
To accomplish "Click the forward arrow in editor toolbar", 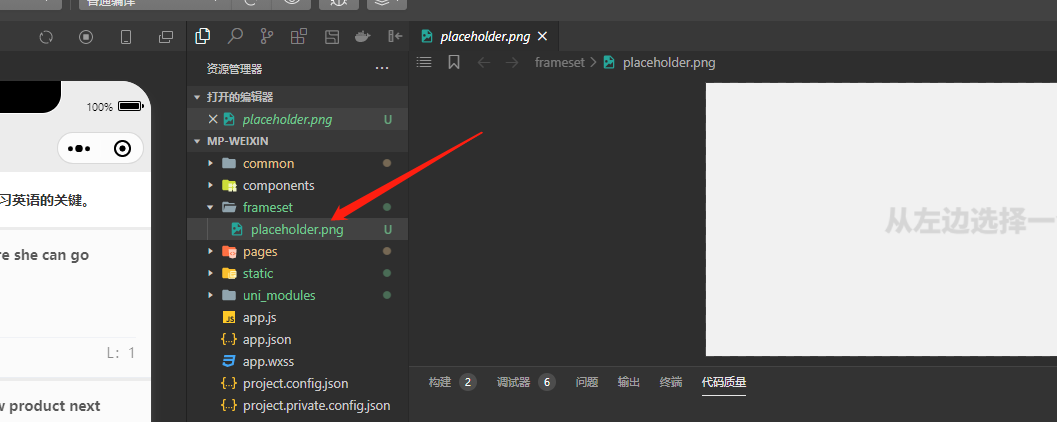I will point(512,63).
